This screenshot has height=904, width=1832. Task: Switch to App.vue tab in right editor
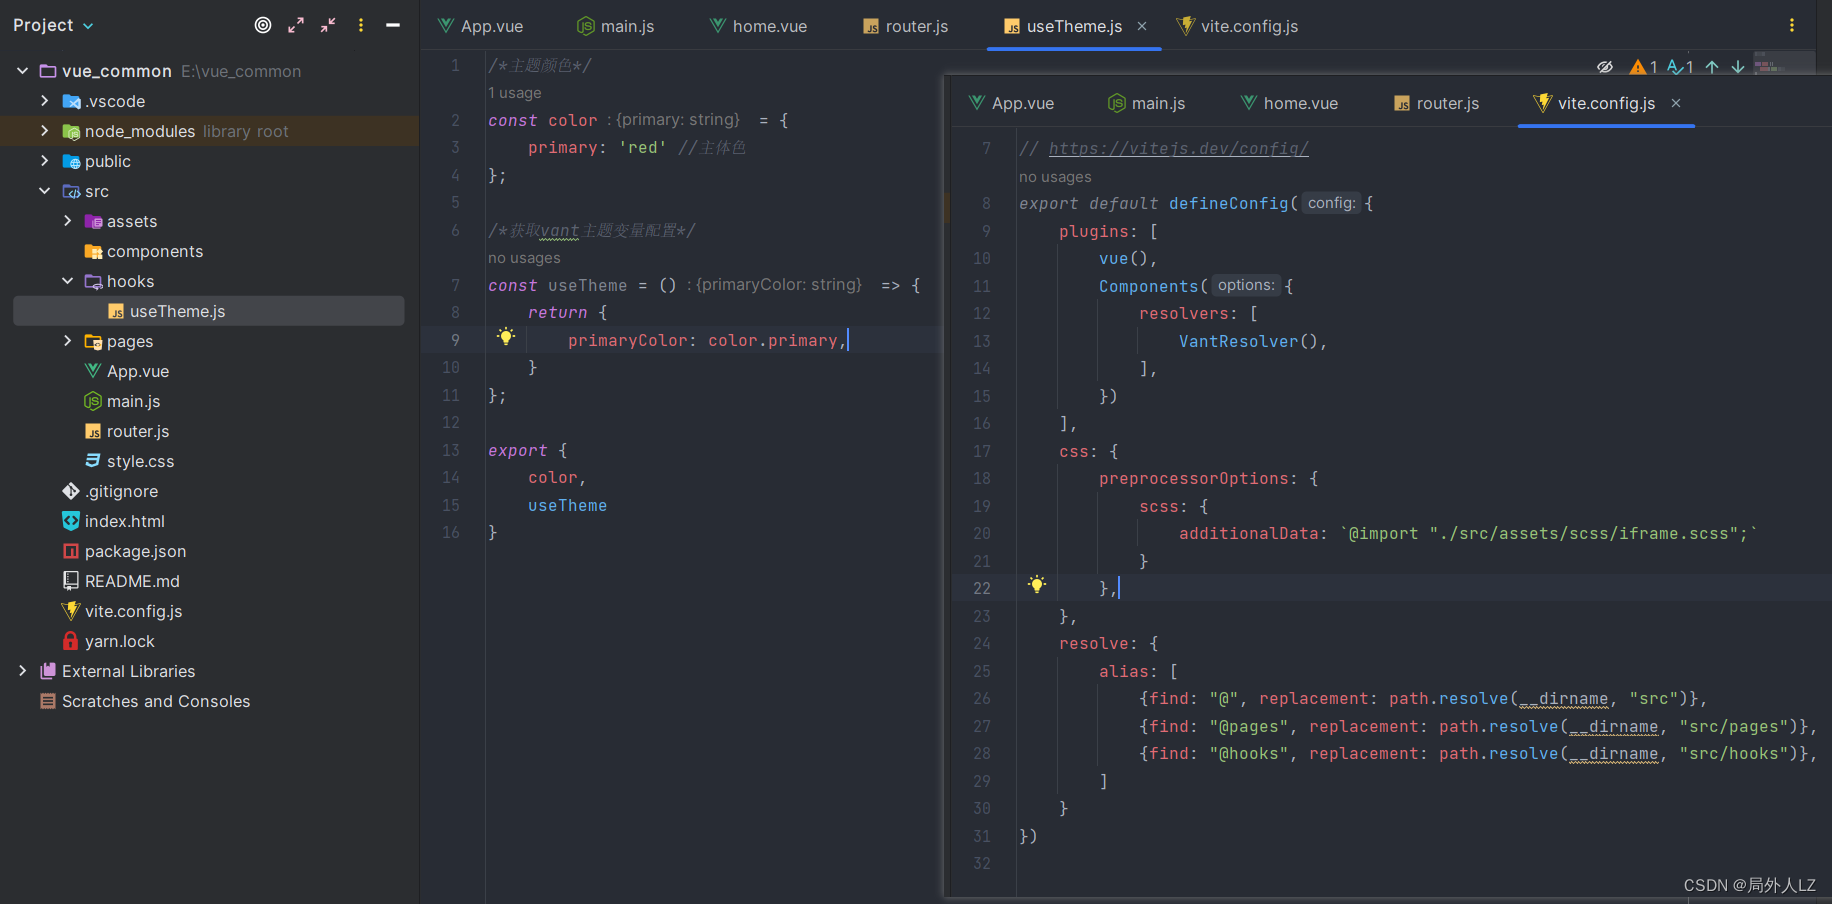(1011, 103)
